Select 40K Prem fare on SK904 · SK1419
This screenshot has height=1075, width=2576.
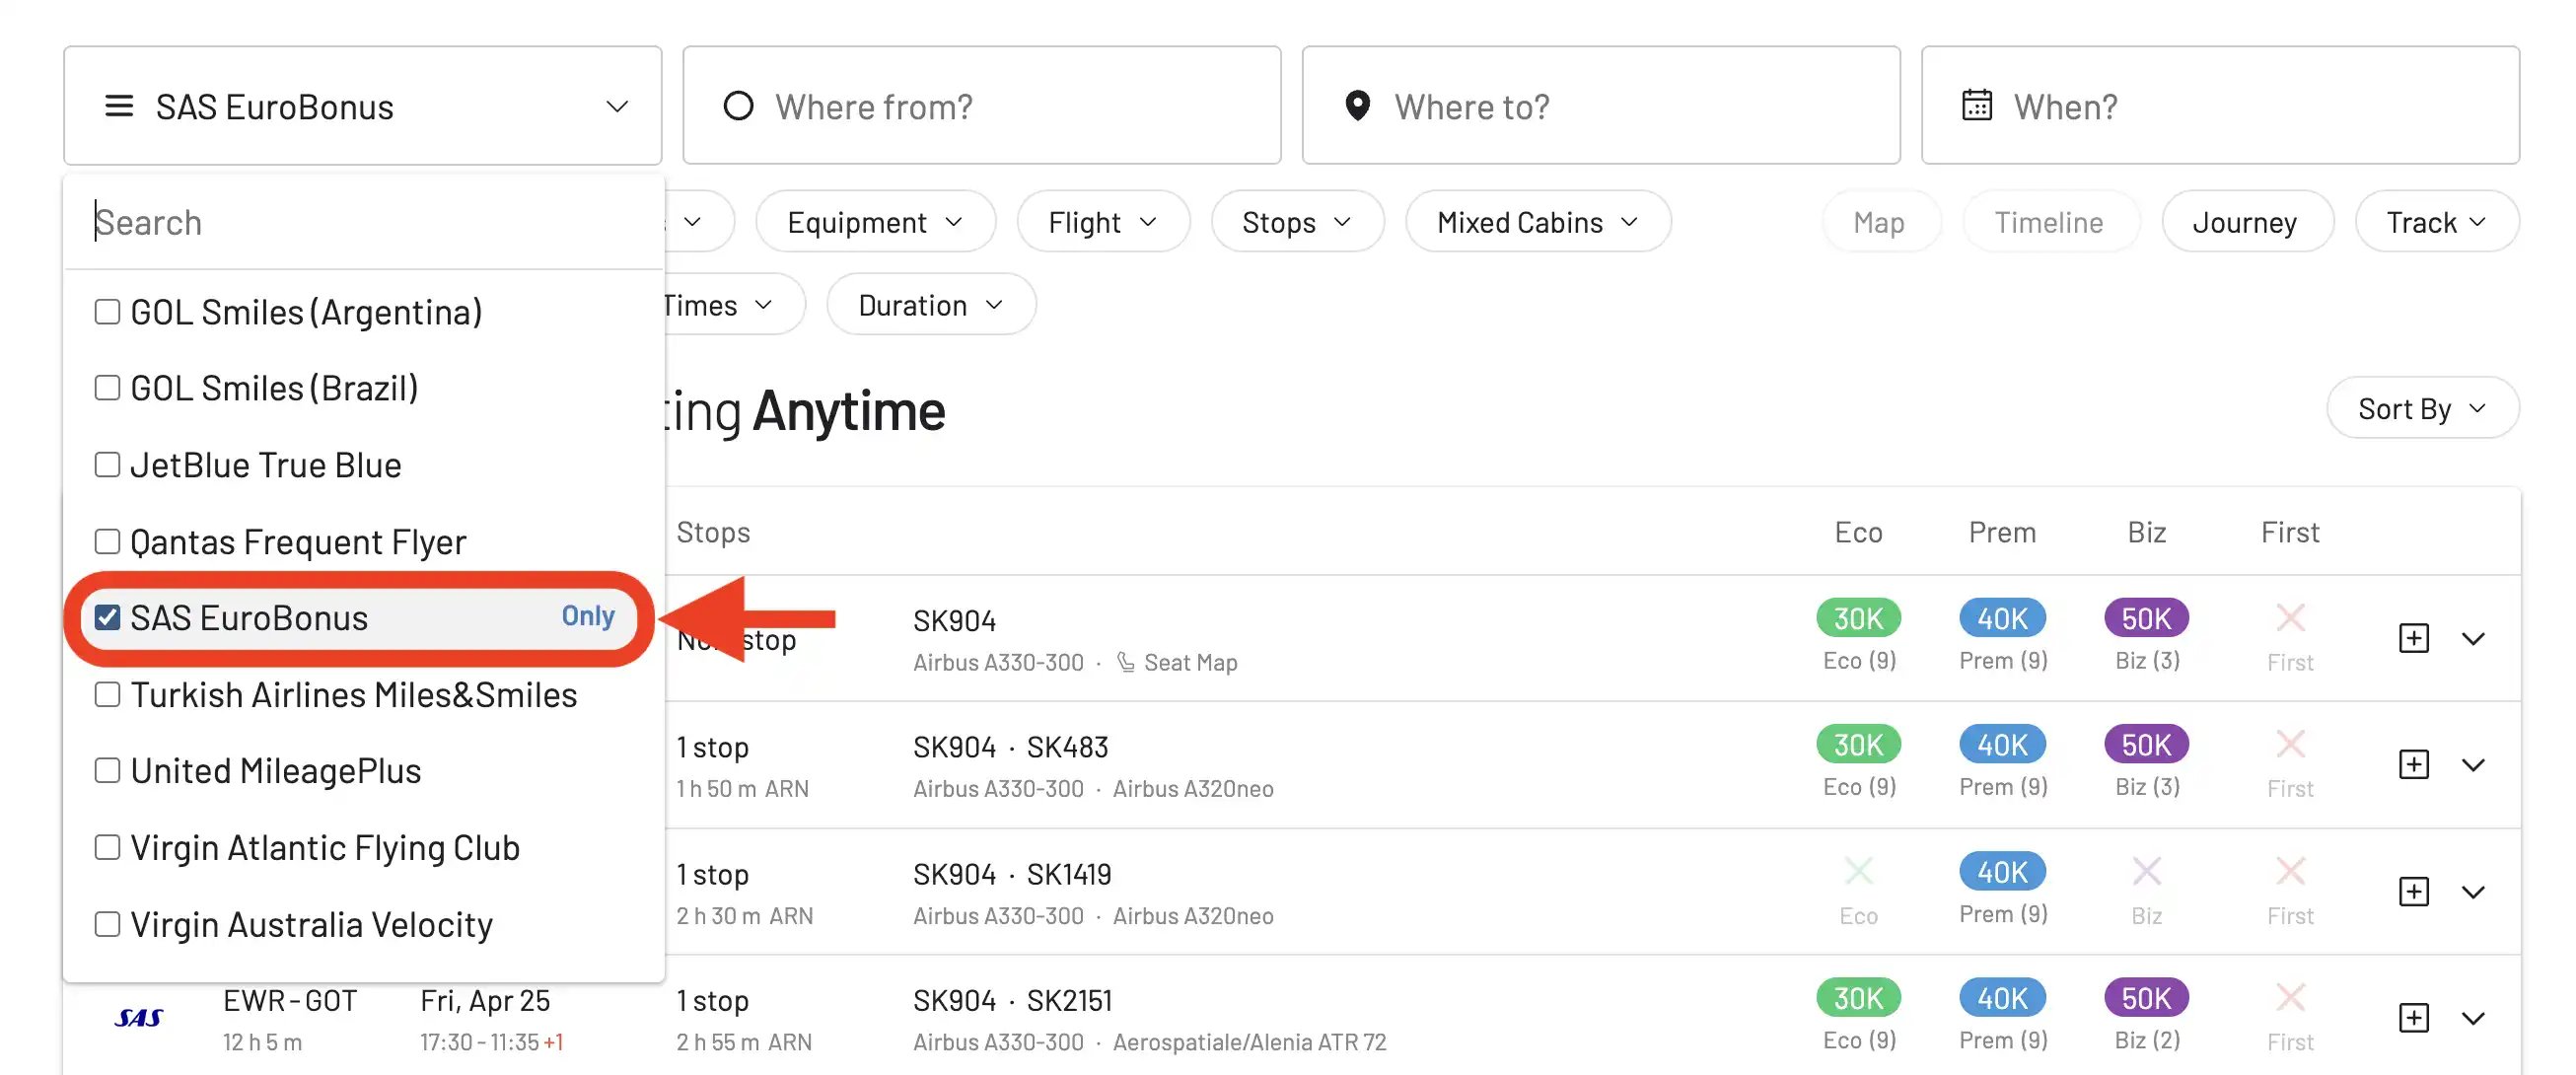click(2002, 872)
